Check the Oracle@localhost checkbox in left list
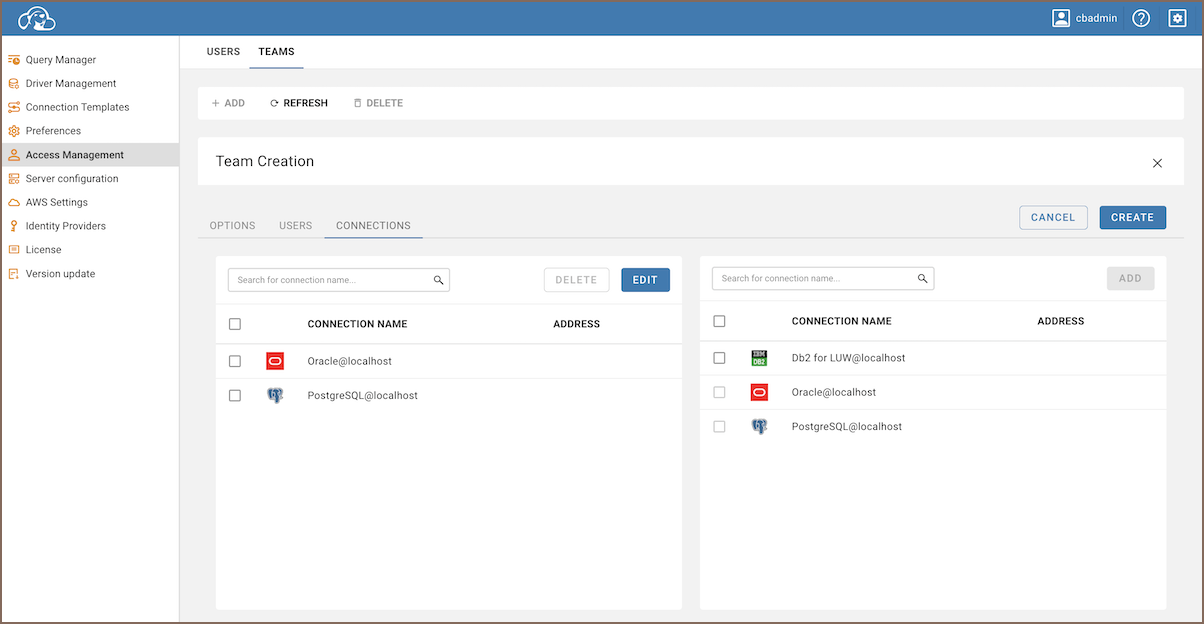This screenshot has width=1204, height=624. pos(235,361)
